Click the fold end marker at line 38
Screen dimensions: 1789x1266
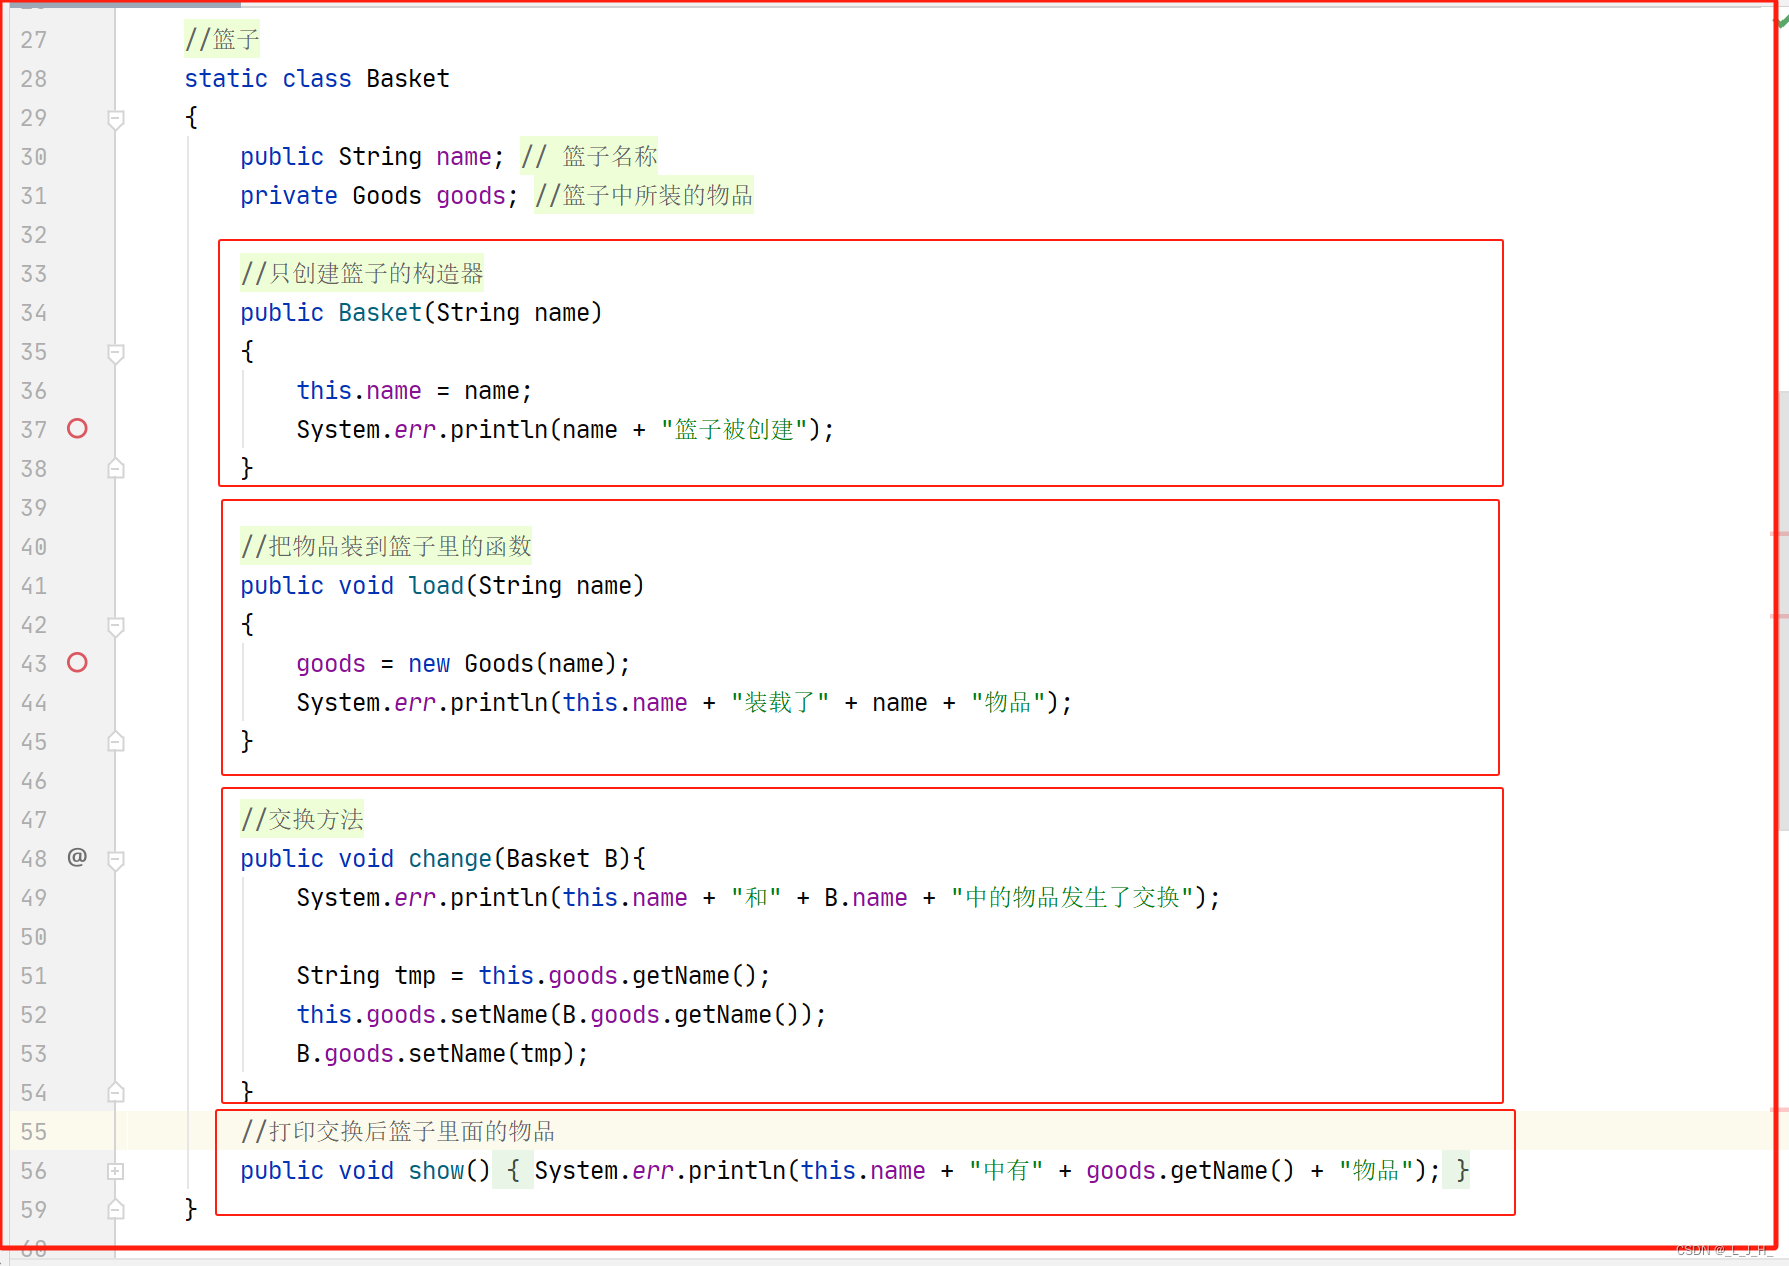(116, 468)
